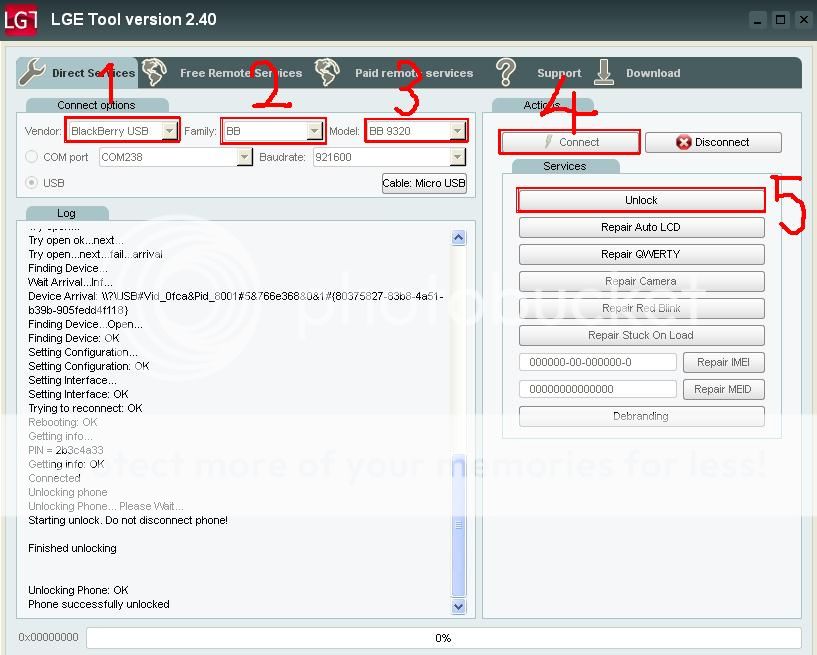Open the Vendor dropdown list
Viewport: 817px width, 655px height.
coord(170,131)
